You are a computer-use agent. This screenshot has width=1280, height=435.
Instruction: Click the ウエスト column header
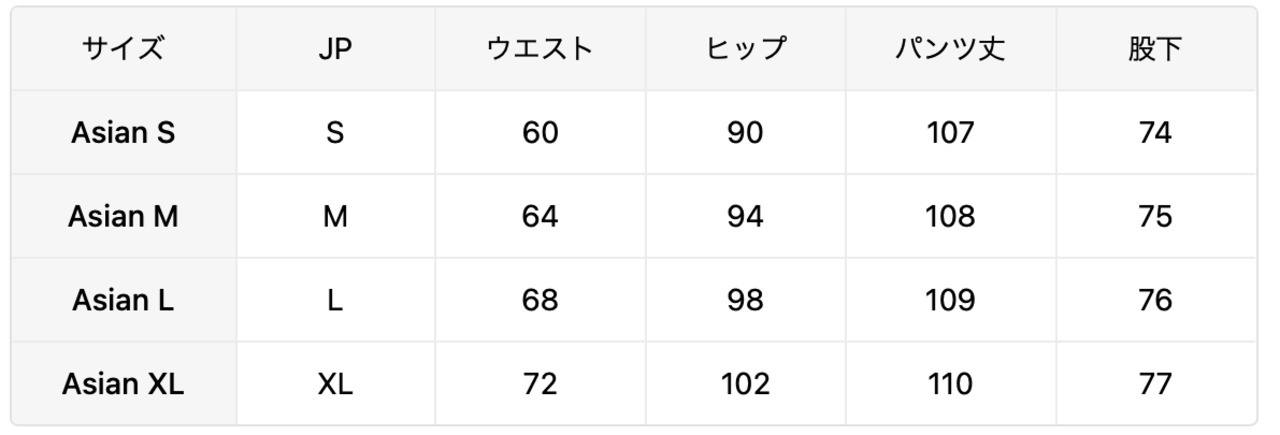(x=540, y=50)
